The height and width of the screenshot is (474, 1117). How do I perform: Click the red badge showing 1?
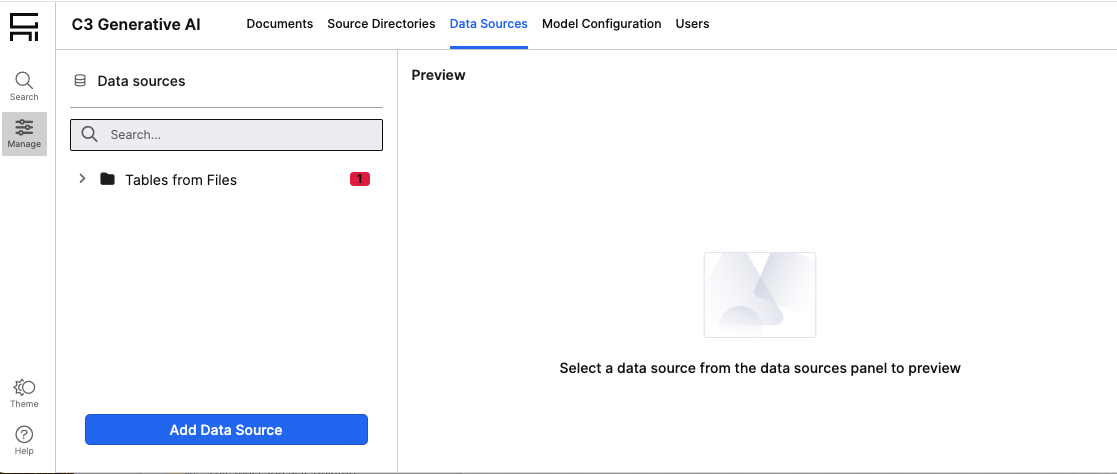click(x=359, y=180)
